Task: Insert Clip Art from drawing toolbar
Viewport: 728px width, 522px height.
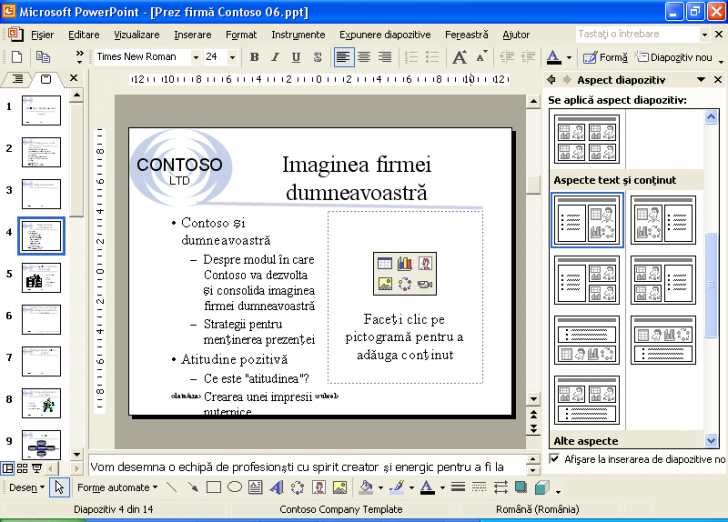Action: [x=318, y=487]
